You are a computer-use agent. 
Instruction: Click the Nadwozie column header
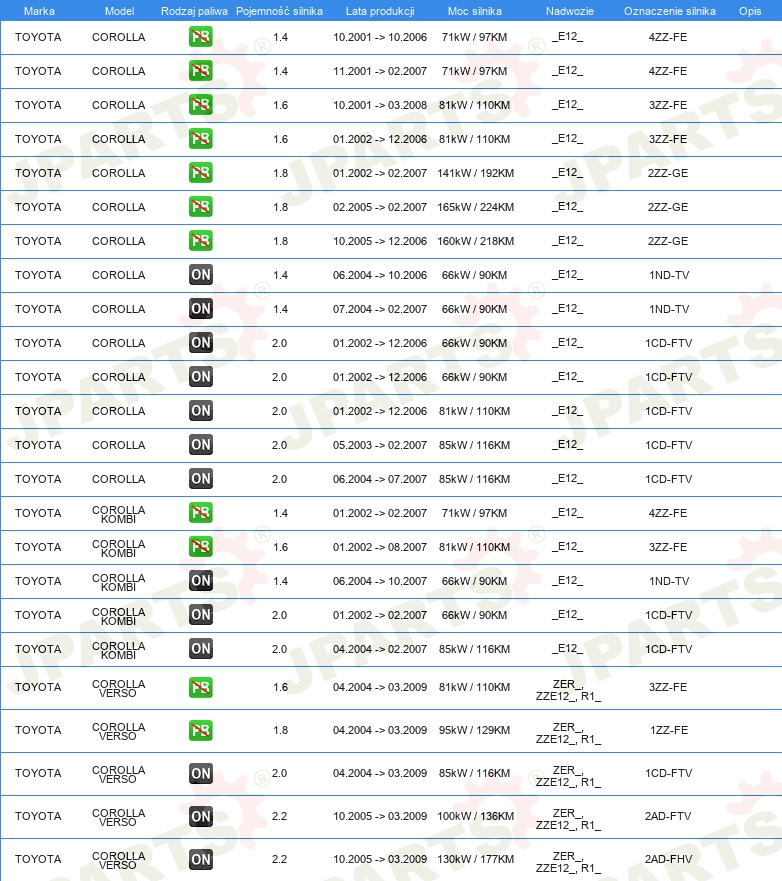[570, 11]
